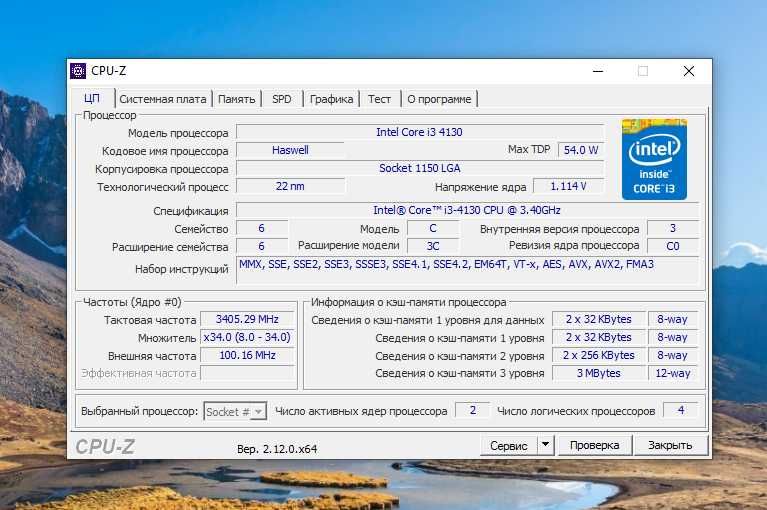
Task: Open the Системная плата tab
Action: pyautogui.click(x=163, y=99)
